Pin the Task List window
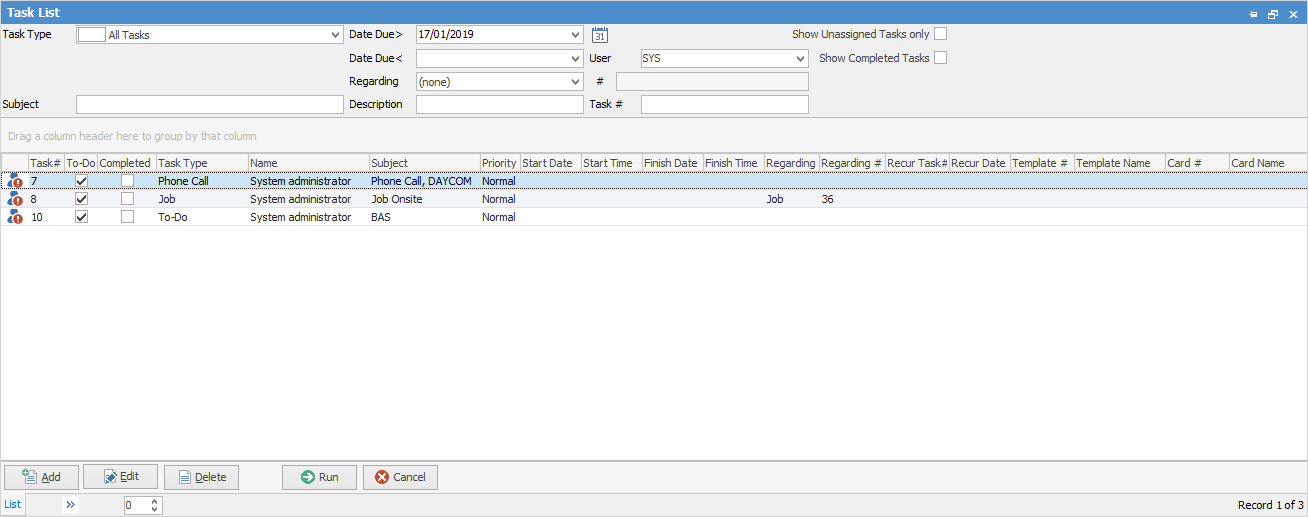The height and width of the screenshot is (517, 1308). 1254,14
